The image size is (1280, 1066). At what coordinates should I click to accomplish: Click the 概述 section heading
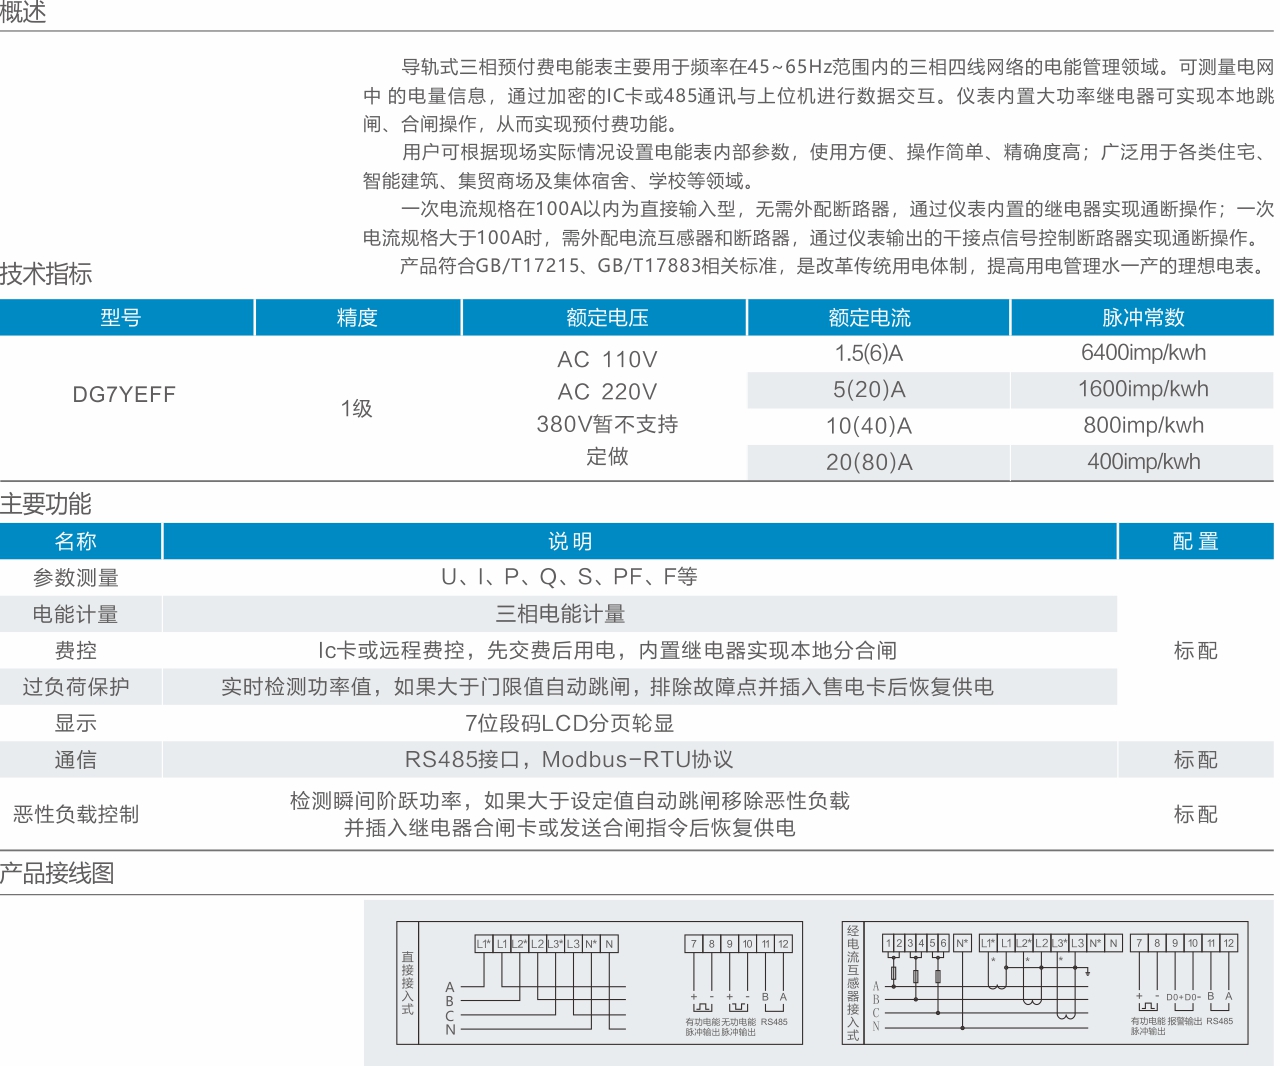[23, 12]
